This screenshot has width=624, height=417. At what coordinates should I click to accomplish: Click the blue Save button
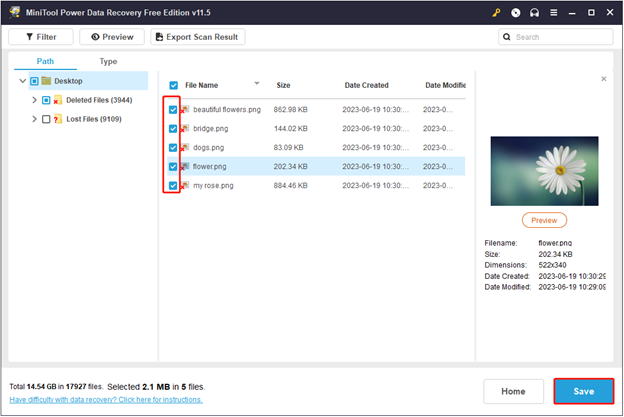[x=584, y=392]
